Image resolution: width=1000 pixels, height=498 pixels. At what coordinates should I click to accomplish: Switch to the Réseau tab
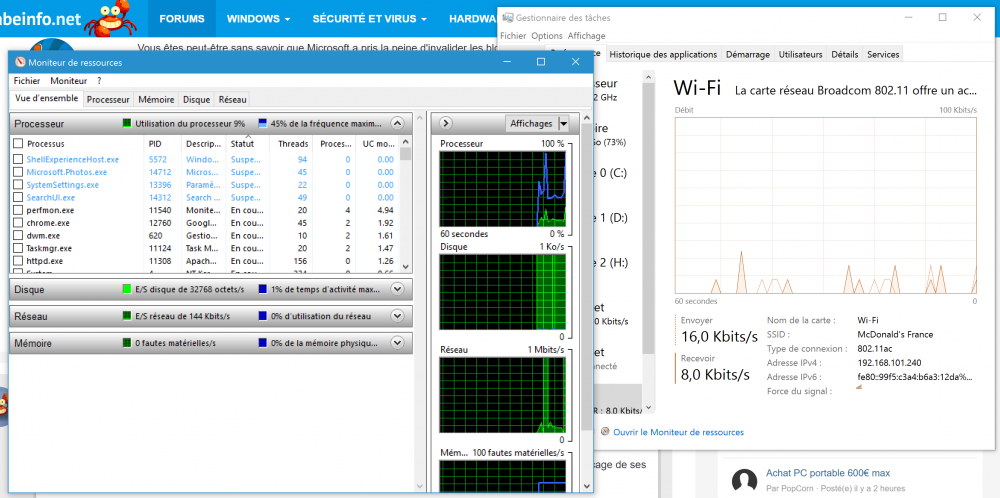232,100
